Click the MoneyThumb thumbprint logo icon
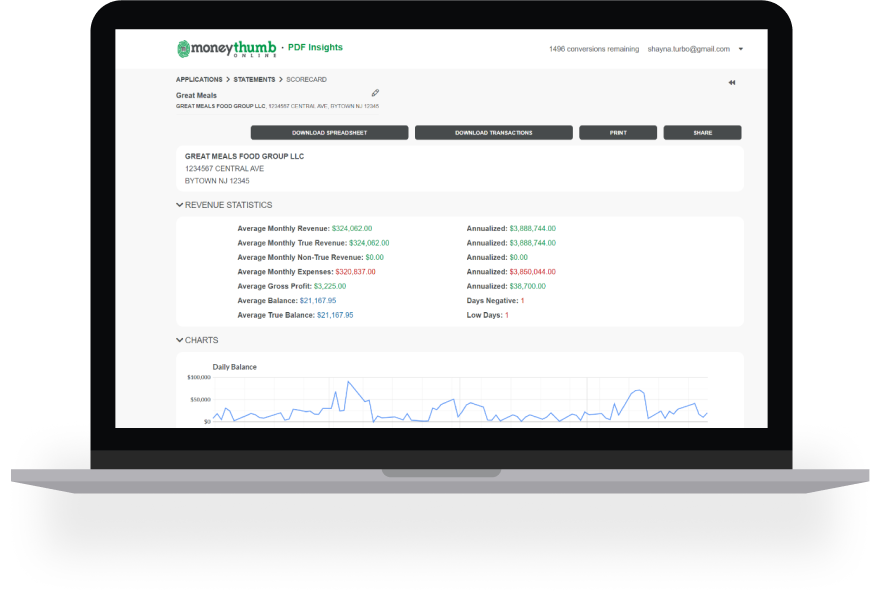 [183, 48]
